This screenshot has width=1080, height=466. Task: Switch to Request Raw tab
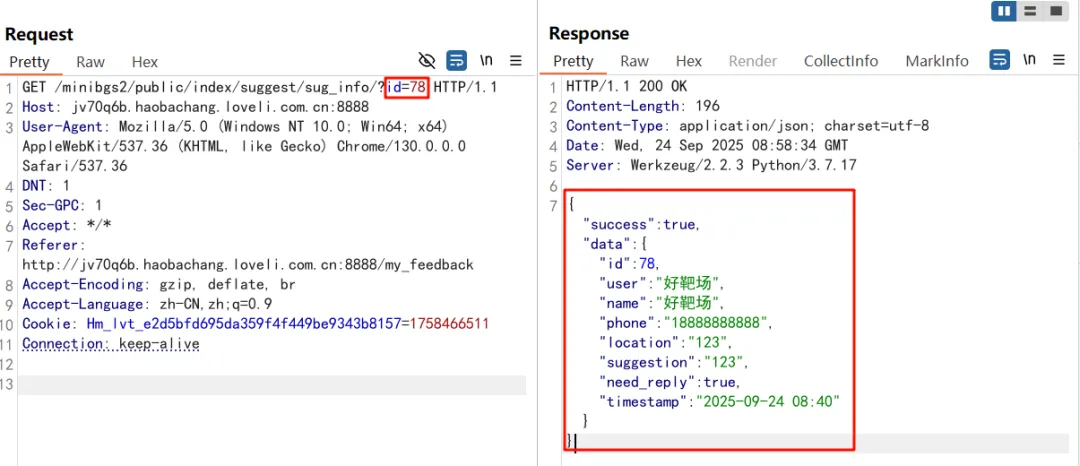90,62
